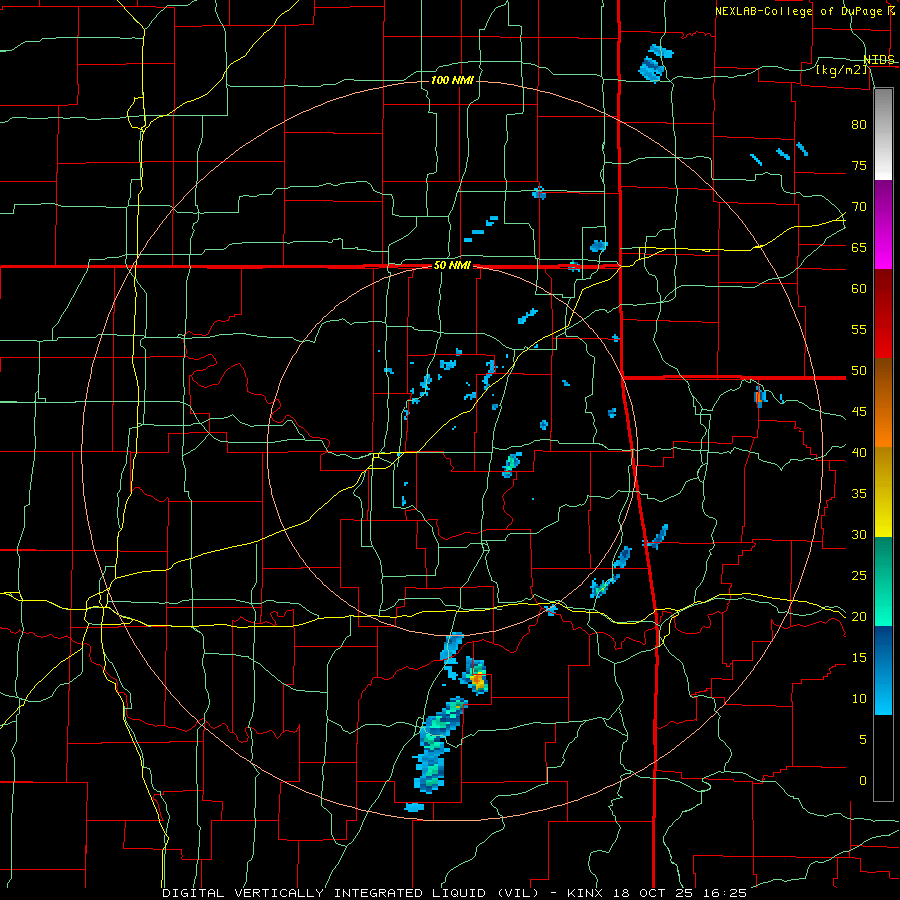Click the 25 value on the VIL legend

(859, 576)
